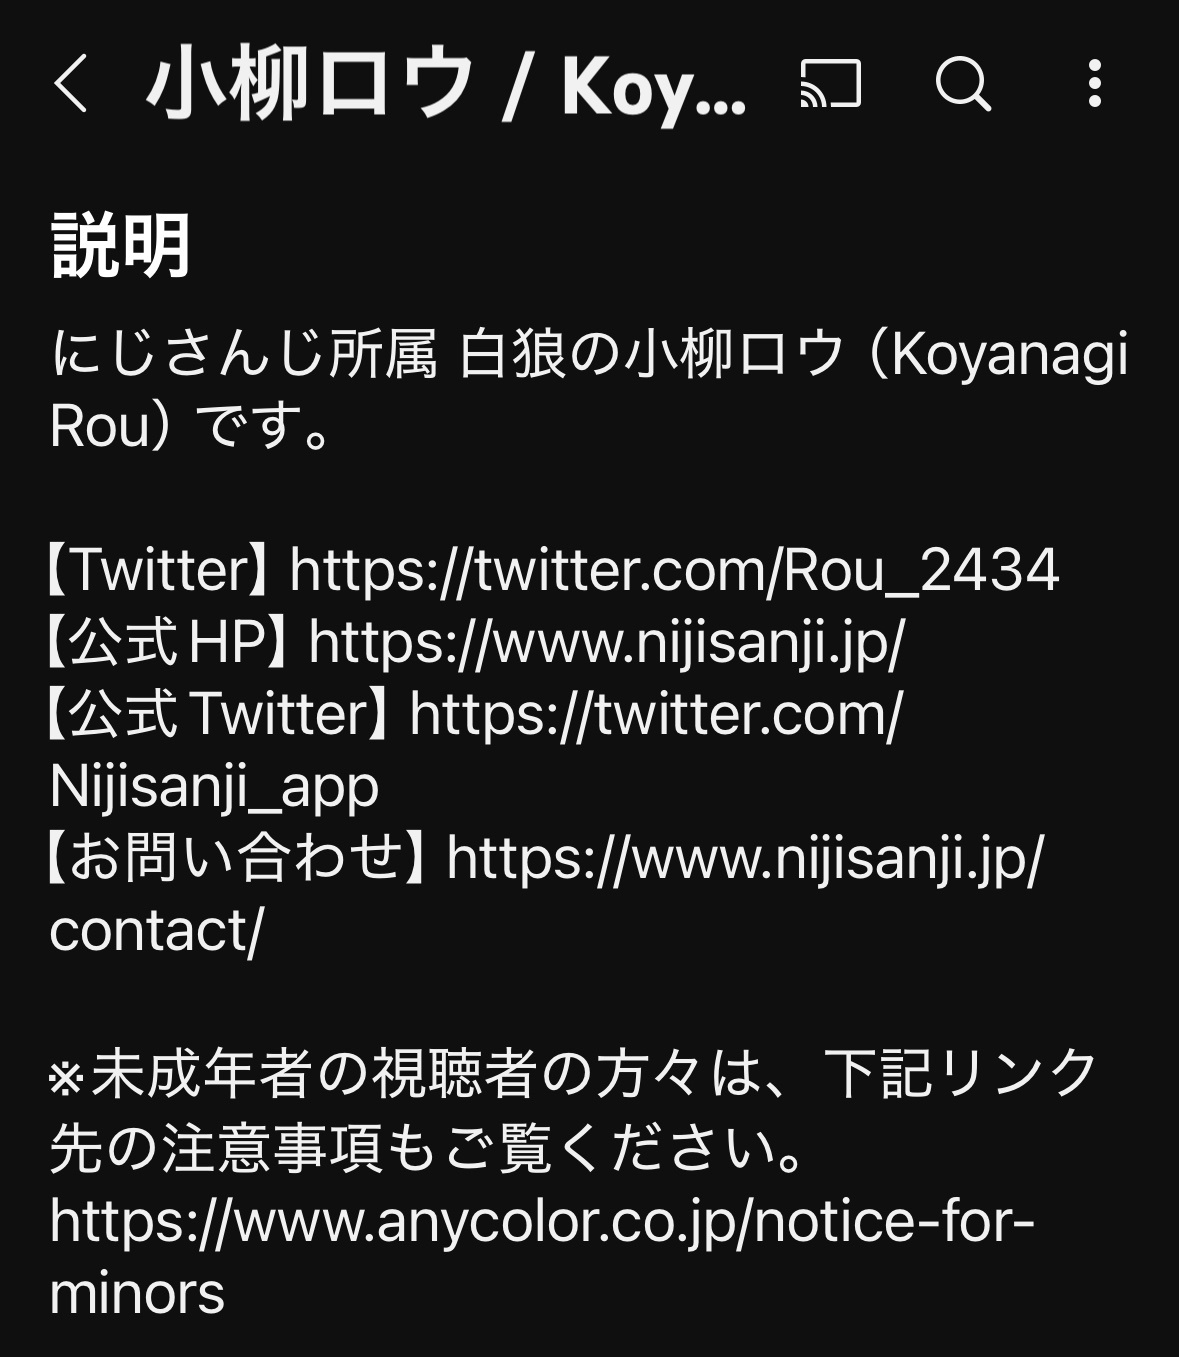Open the anycolor.co.jp notice-for- link
This screenshot has width=1179, height=1357.
(541, 1221)
